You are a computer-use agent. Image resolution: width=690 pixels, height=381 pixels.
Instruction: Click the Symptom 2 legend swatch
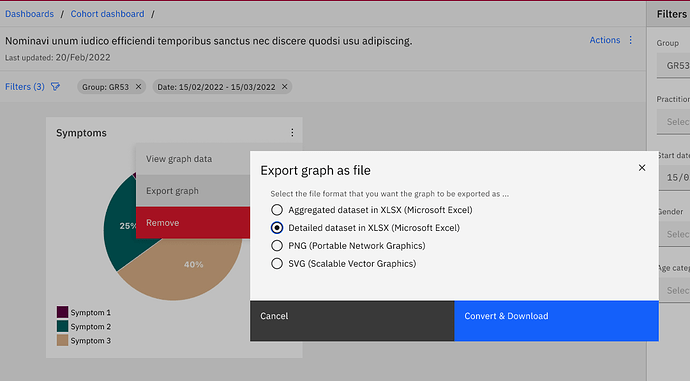click(x=62, y=326)
